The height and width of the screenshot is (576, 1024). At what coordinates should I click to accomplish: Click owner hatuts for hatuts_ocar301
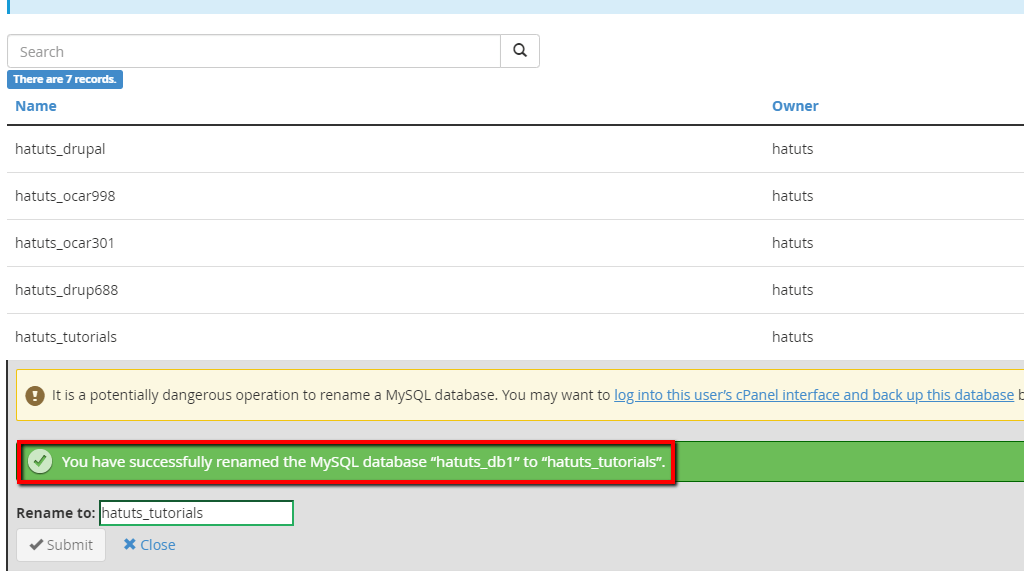click(x=792, y=243)
